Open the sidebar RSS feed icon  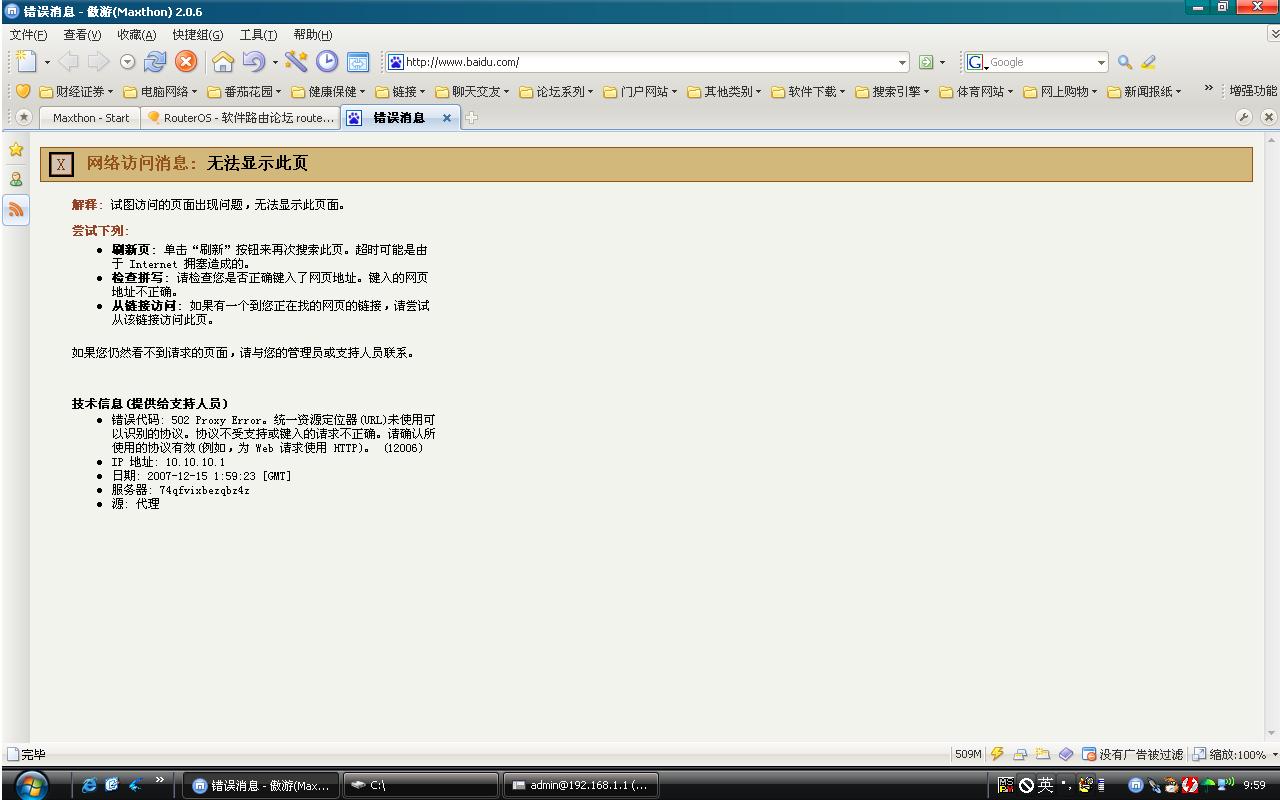pyautogui.click(x=16, y=209)
